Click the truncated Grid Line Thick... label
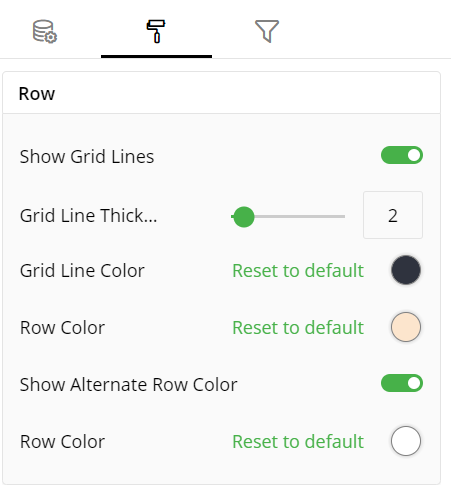The image size is (451, 485). click(x=88, y=216)
